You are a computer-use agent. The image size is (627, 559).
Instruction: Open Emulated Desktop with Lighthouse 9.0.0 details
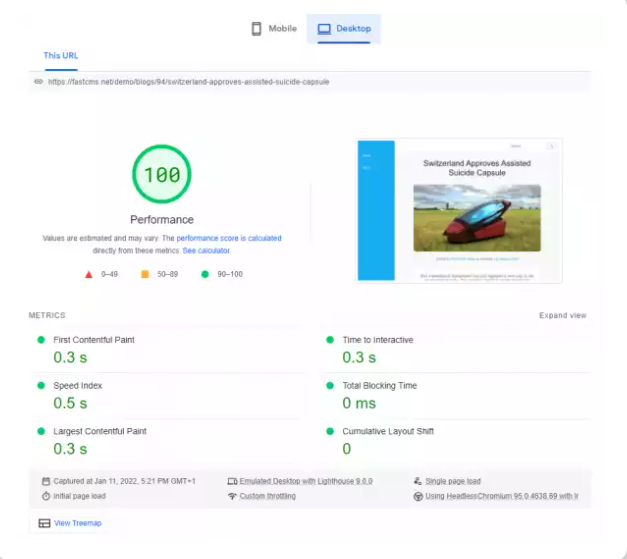click(x=306, y=481)
